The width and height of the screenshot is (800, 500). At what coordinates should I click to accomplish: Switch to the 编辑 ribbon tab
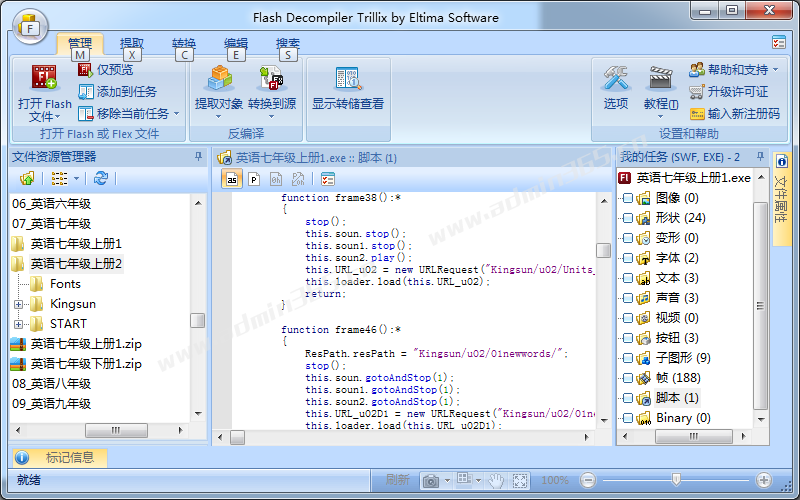click(x=236, y=44)
